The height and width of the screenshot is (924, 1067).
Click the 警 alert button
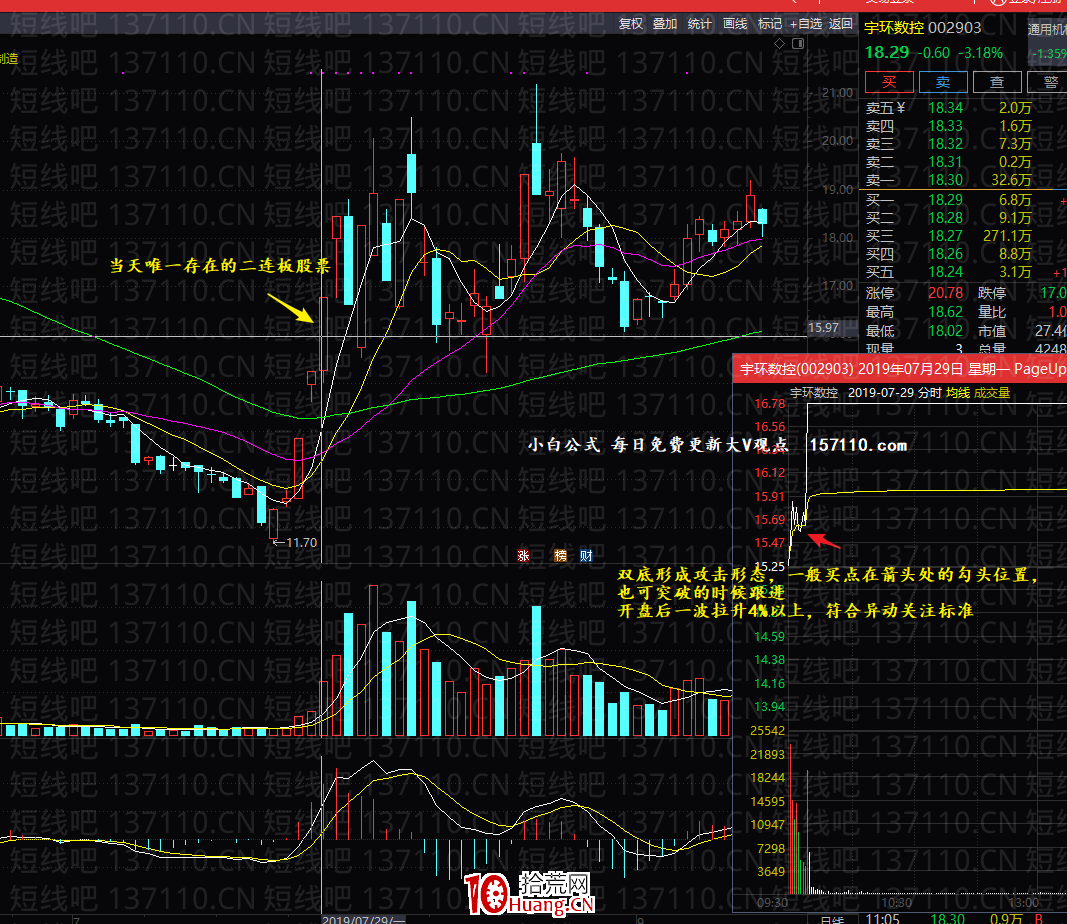coord(1049,82)
